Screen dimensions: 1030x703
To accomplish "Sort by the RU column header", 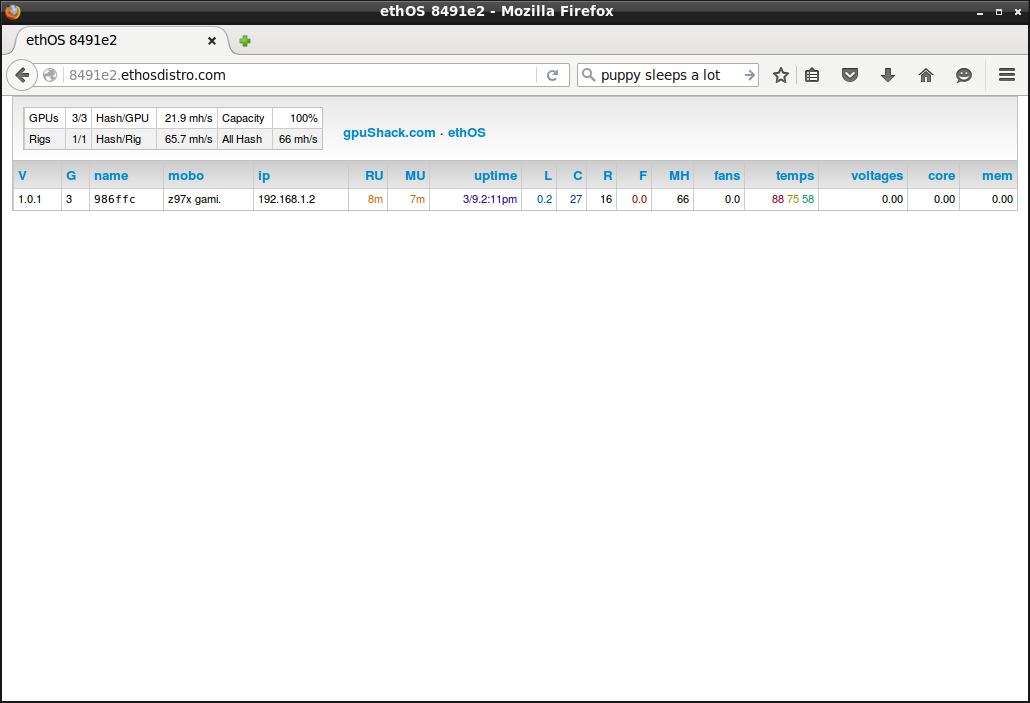I will (374, 175).
